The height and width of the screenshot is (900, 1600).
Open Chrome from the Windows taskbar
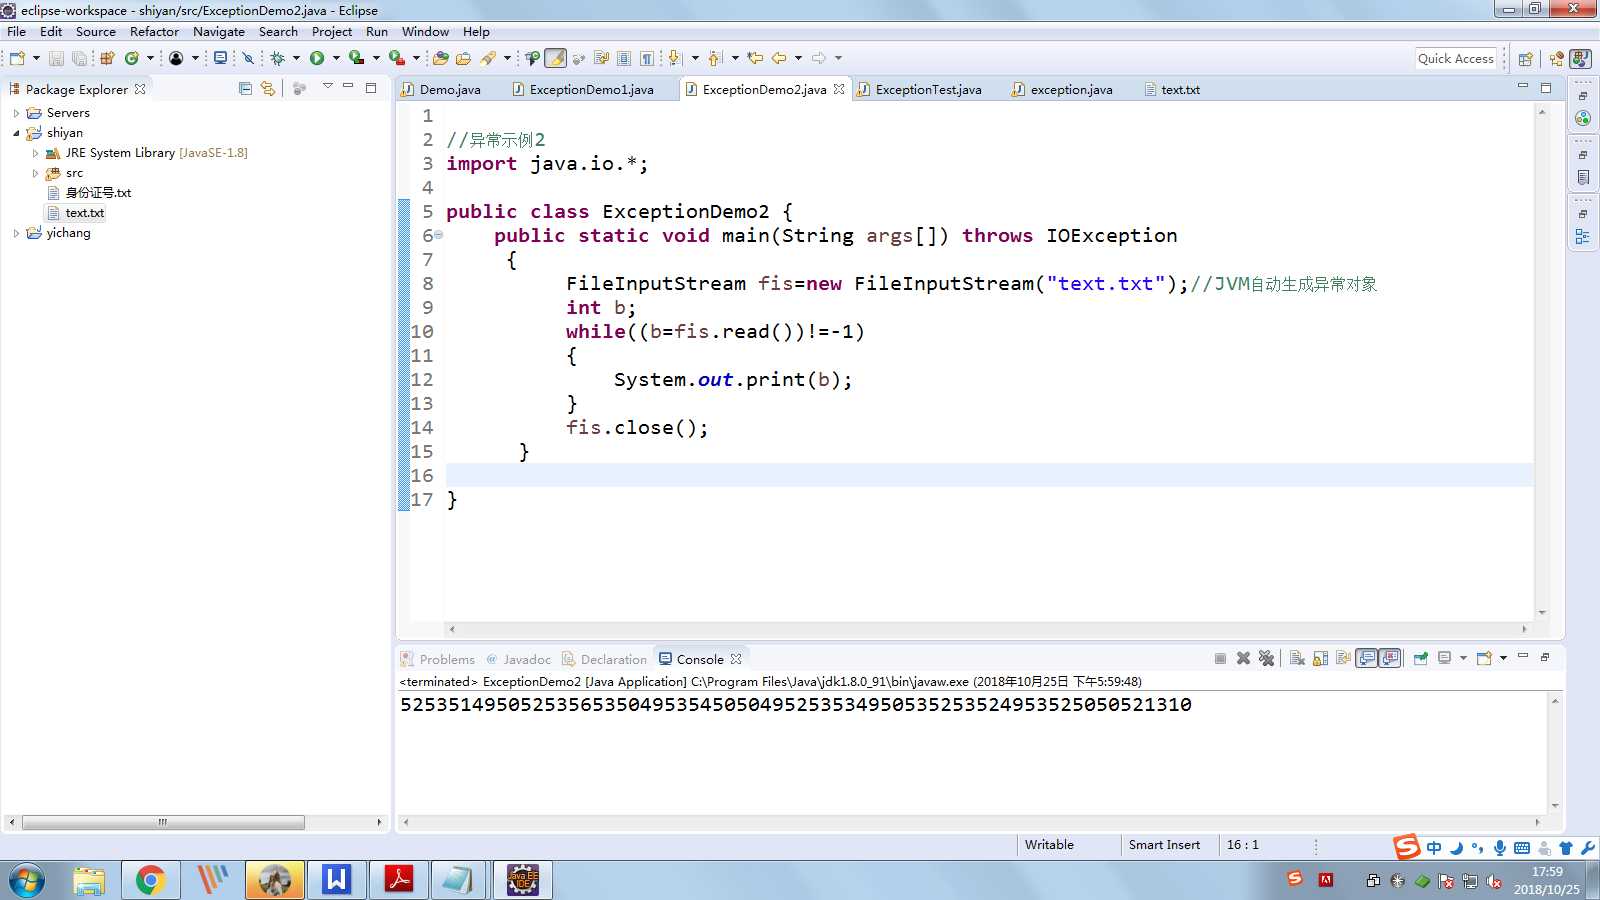(150, 880)
